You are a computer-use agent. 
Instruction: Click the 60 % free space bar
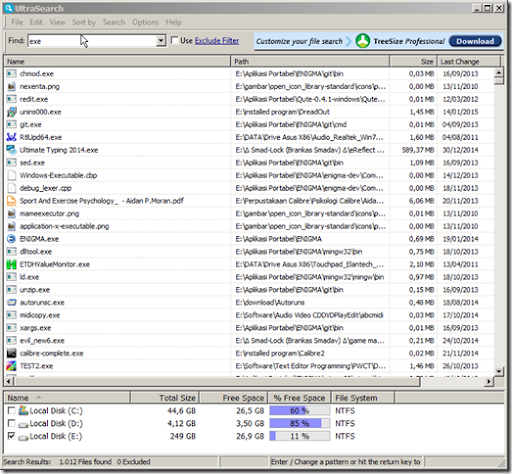[299, 410]
